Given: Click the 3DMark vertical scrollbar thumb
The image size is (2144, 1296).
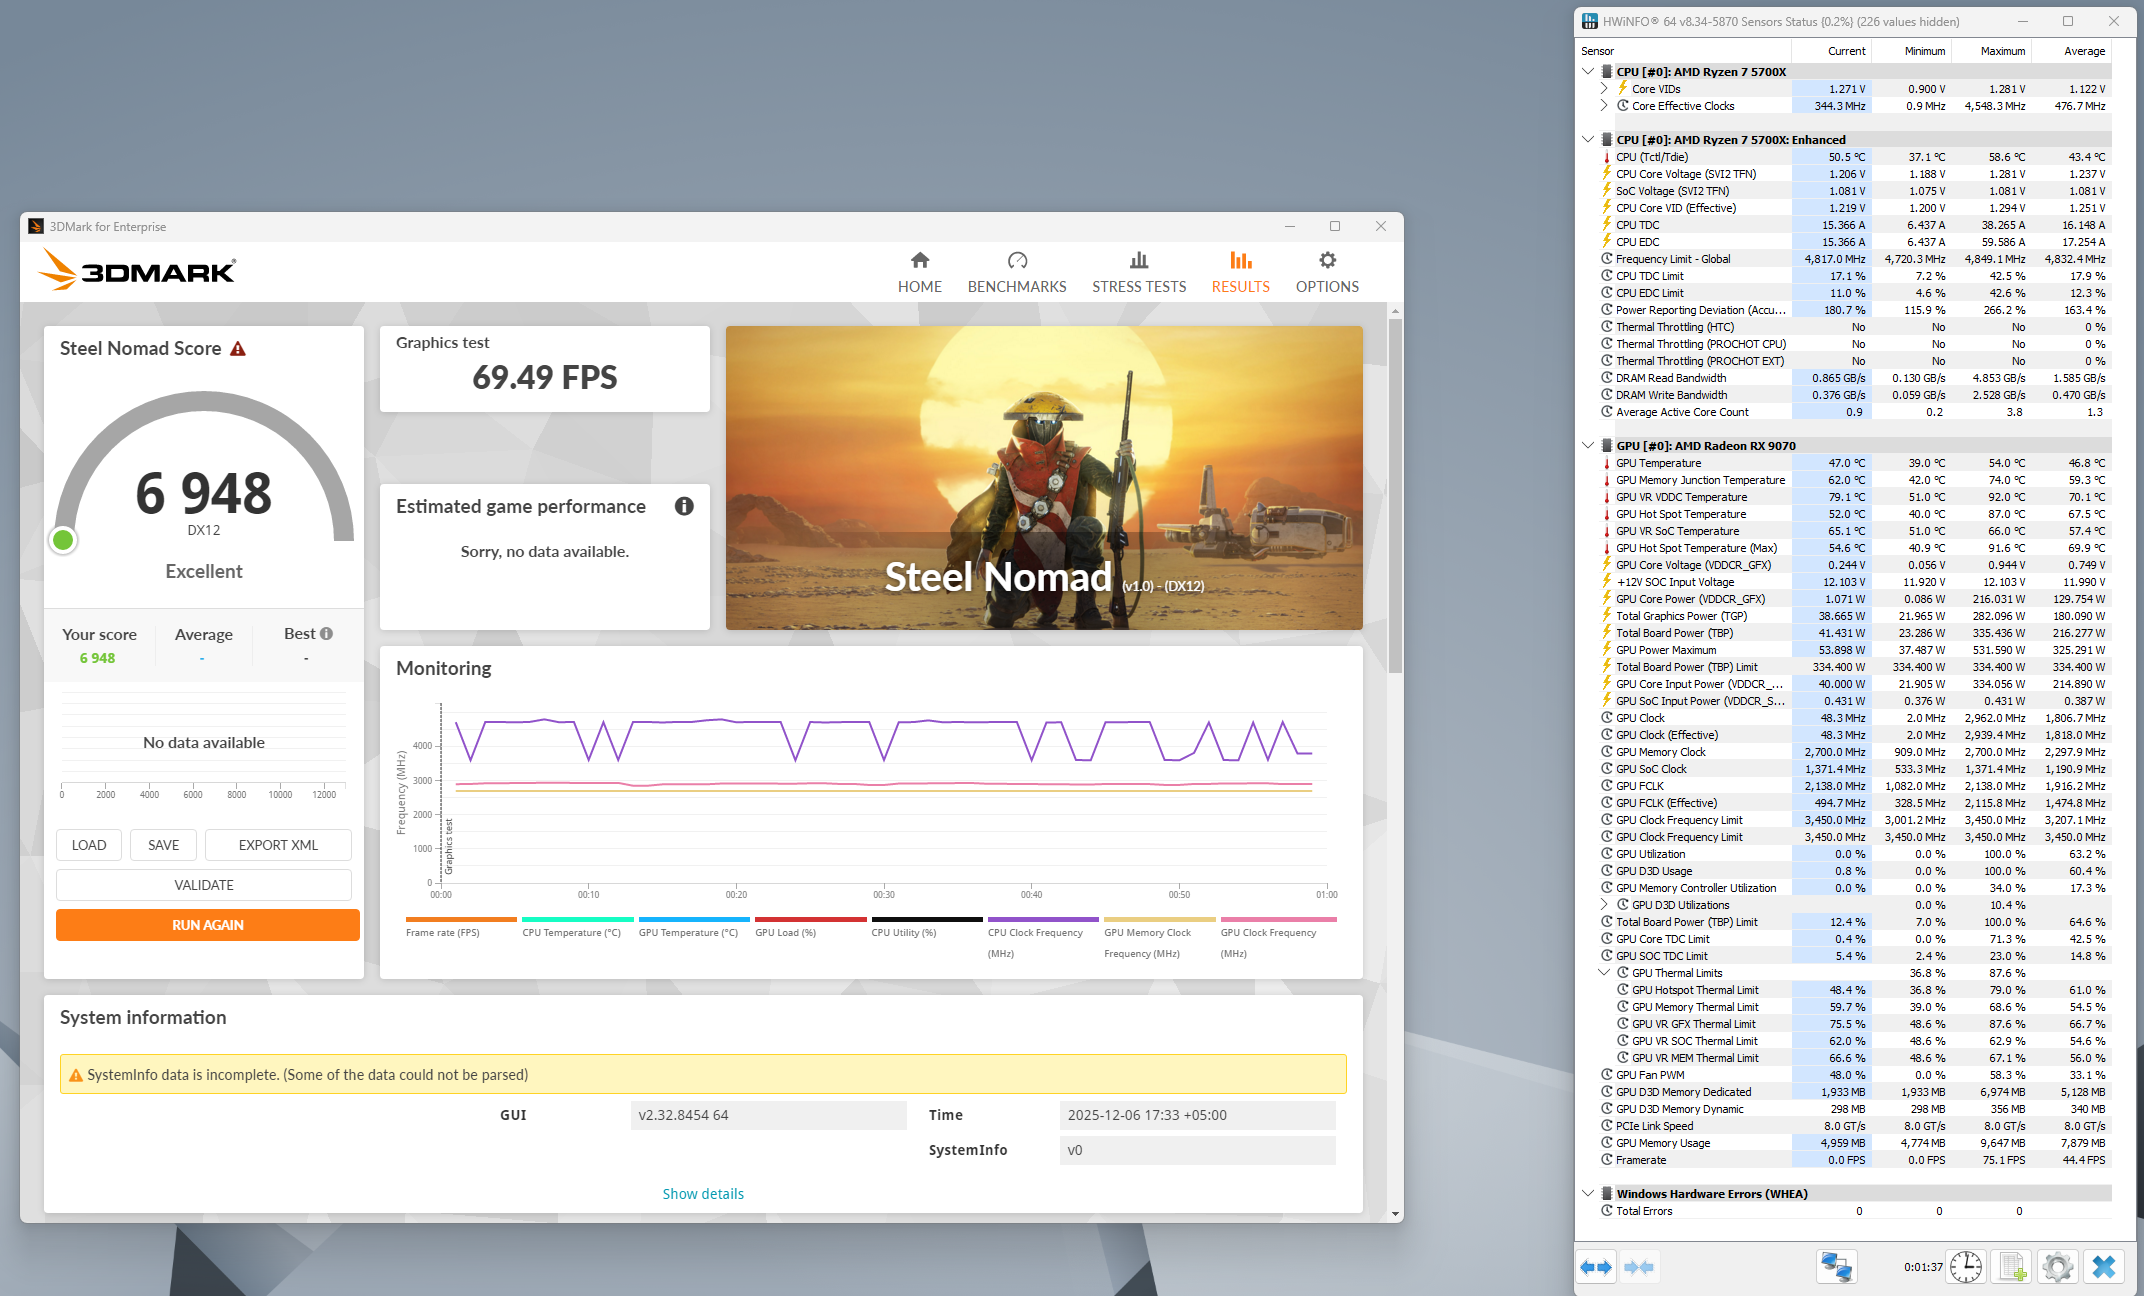Looking at the screenshot, I should tap(1395, 495).
